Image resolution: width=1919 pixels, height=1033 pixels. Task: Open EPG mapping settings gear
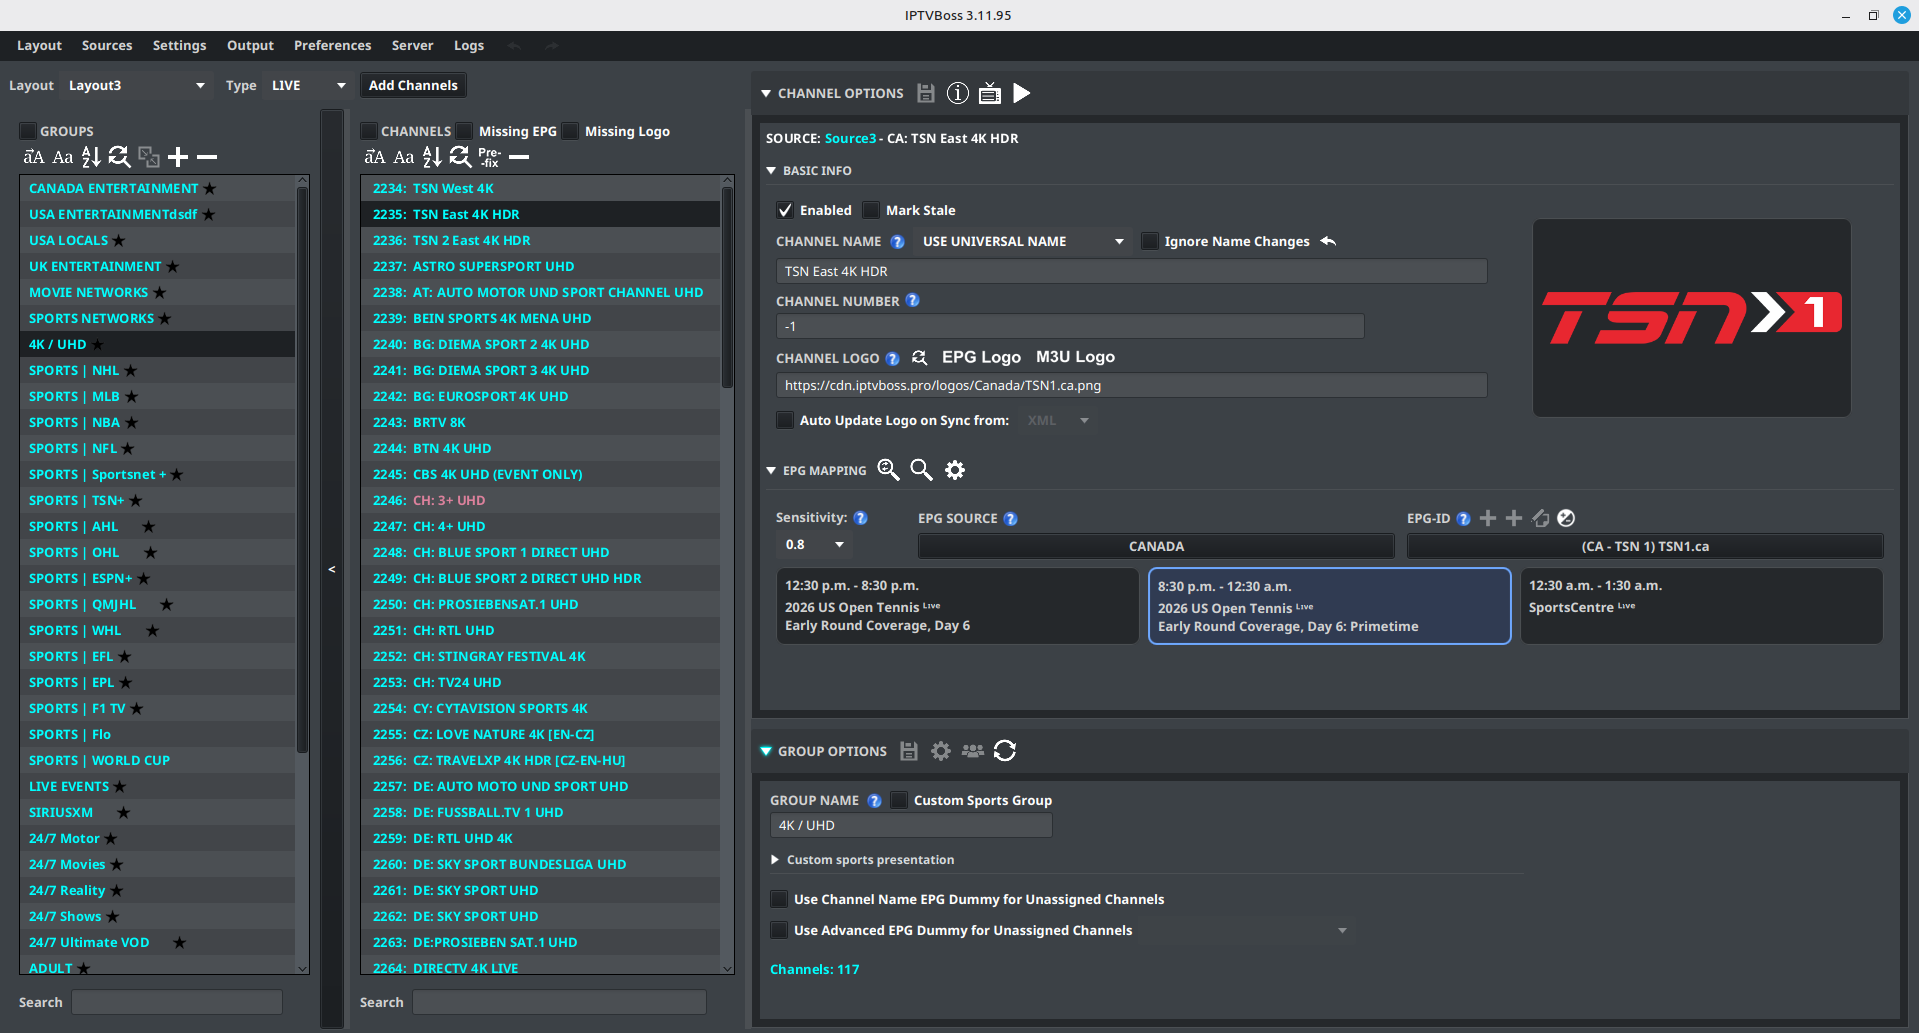tap(955, 470)
